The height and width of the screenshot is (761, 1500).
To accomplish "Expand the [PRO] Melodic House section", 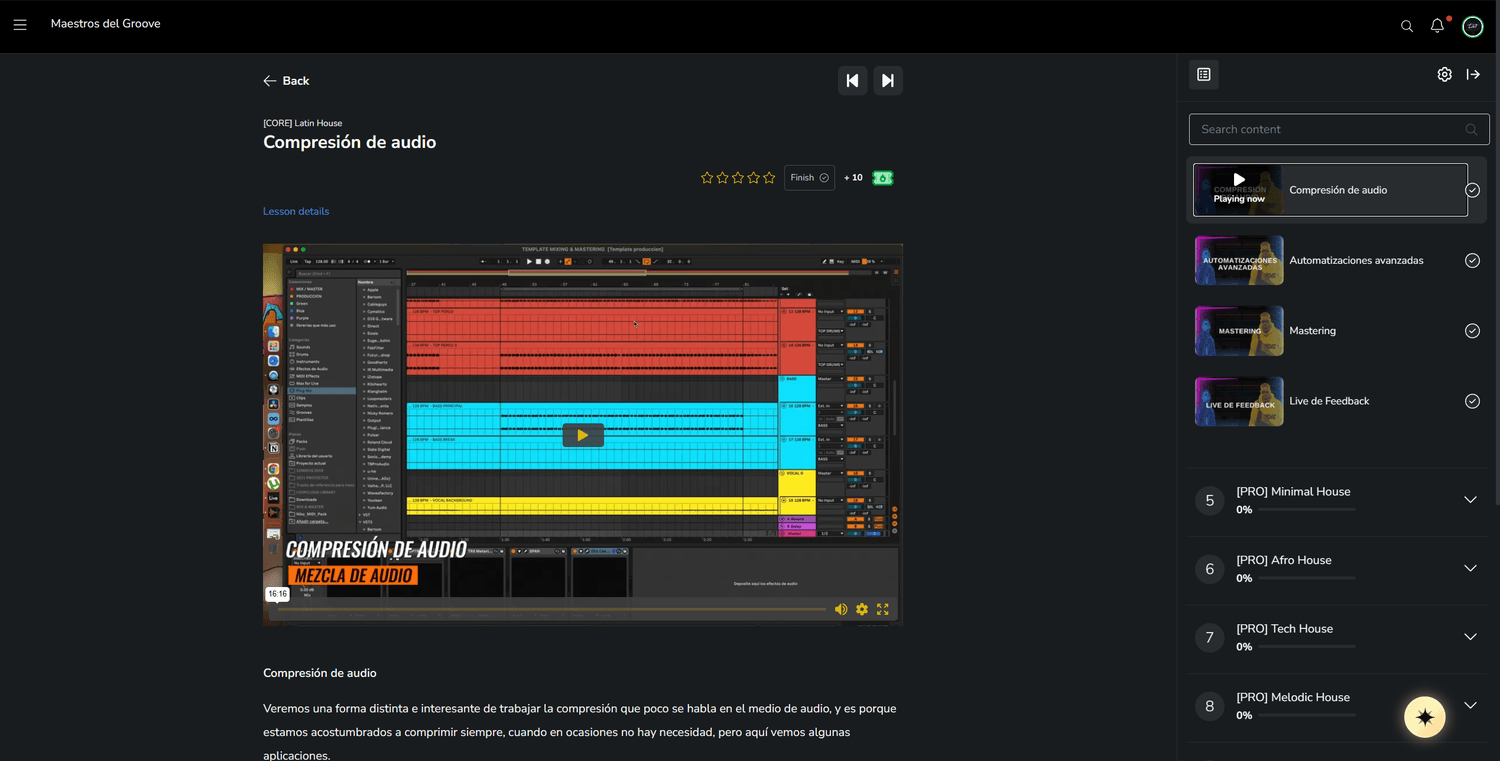I will coord(1470,705).
